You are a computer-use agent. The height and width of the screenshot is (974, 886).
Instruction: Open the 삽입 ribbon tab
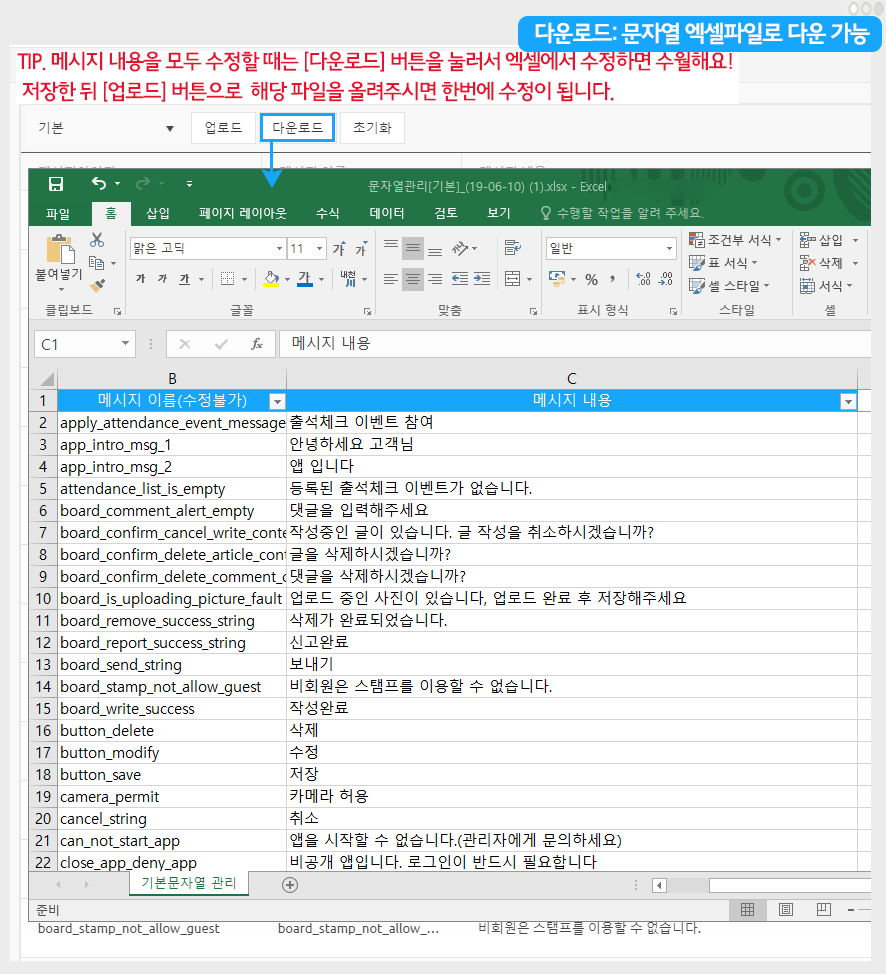pyautogui.click(x=158, y=213)
